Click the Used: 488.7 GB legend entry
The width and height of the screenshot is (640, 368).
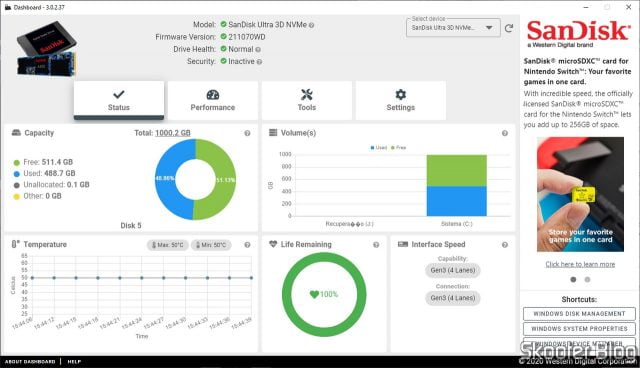coord(44,173)
